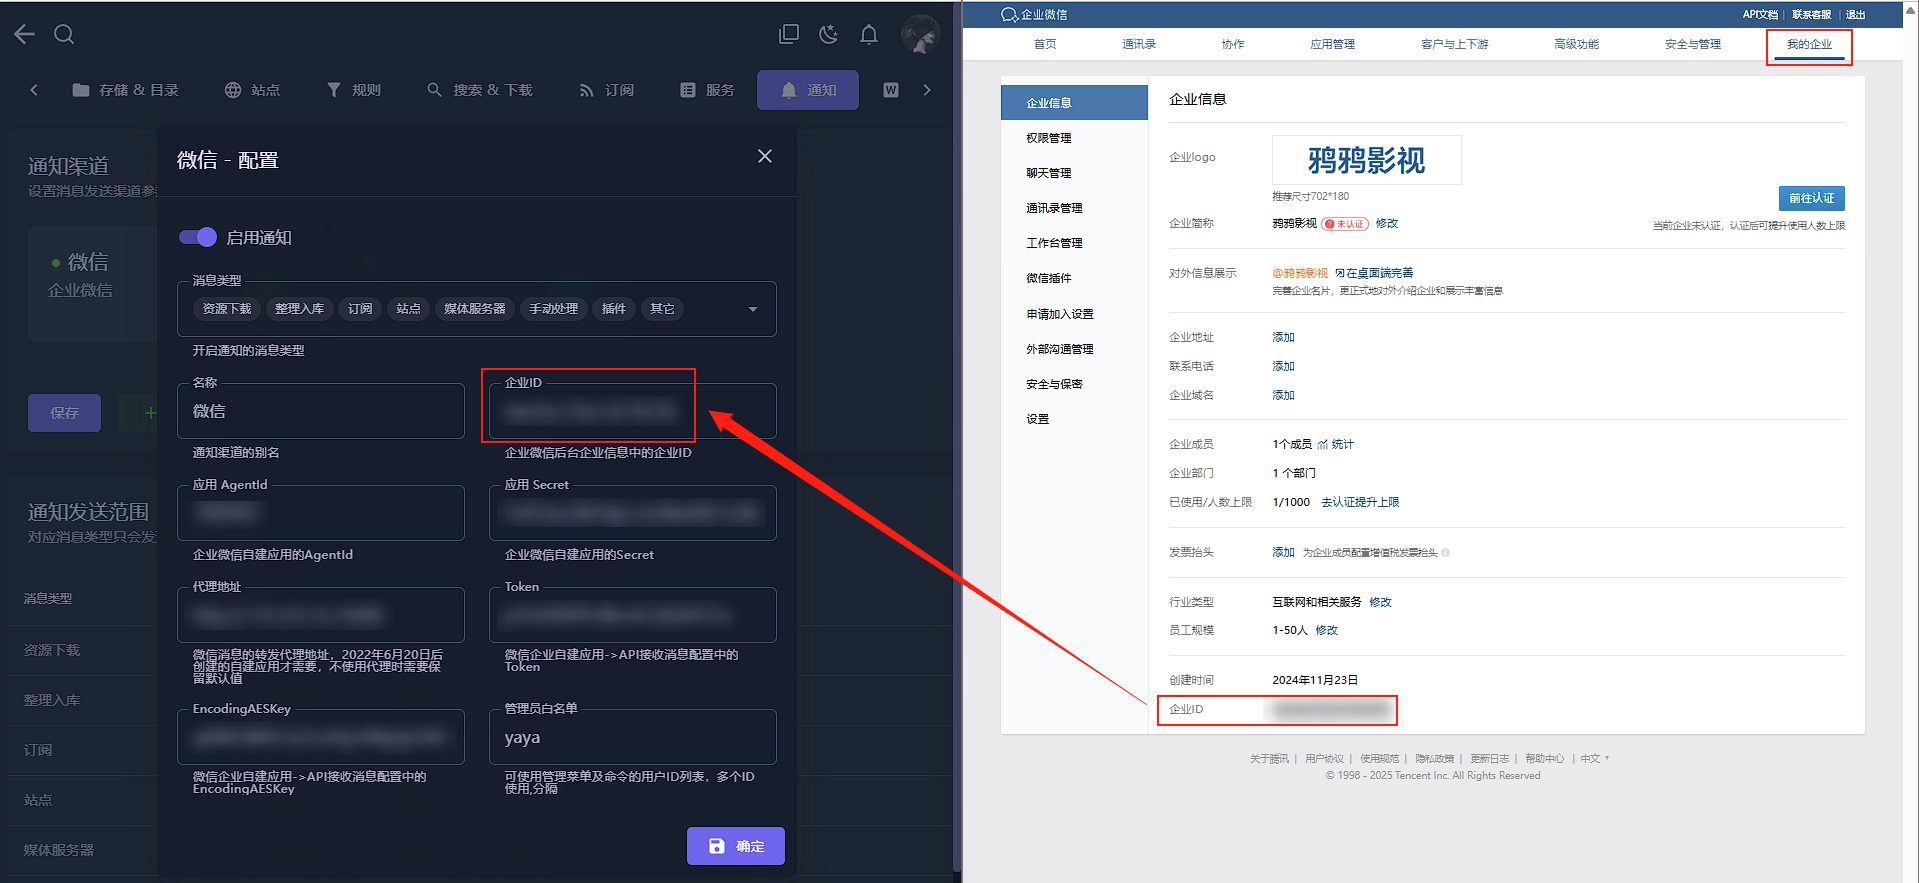Close the 微信 配置 dialog
Screen dimensions: 1919x883
tap(765, 156)
